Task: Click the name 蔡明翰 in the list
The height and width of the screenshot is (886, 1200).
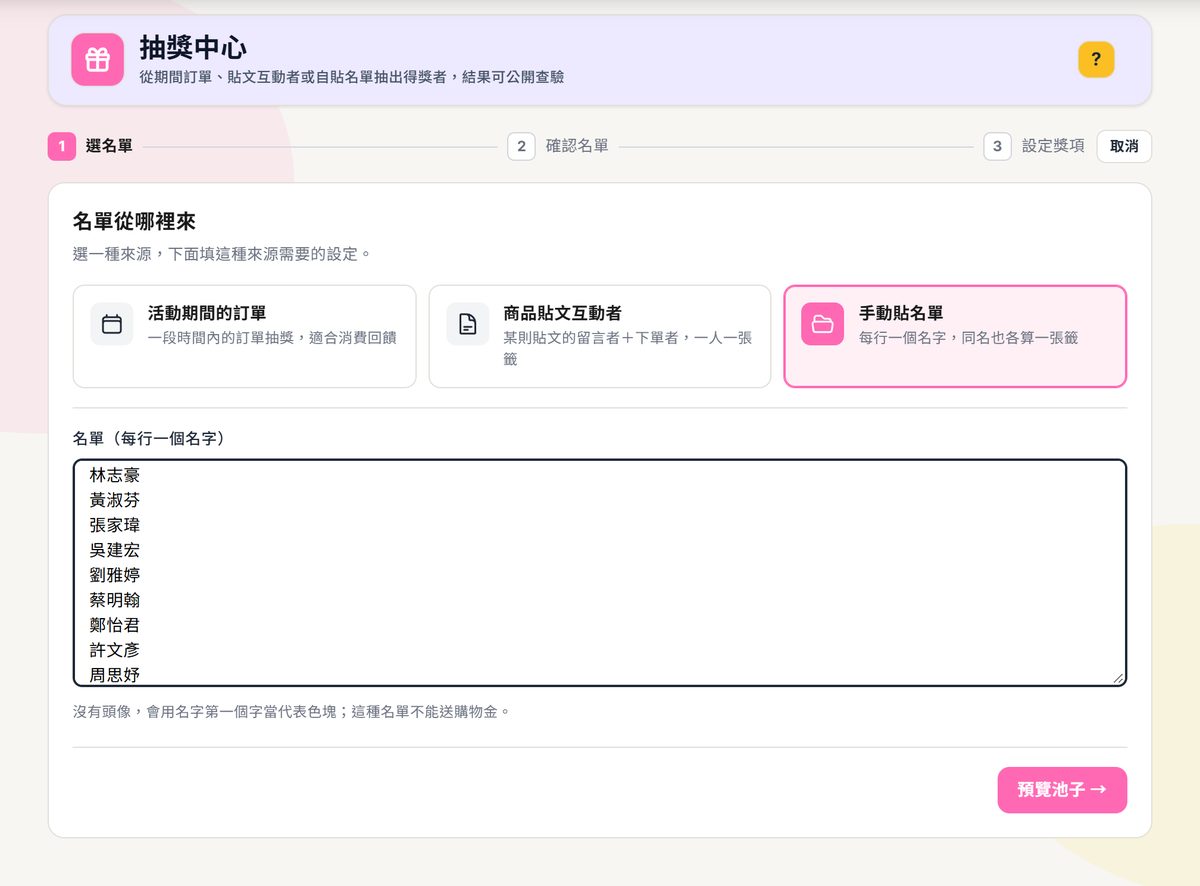Action: [115, 600]
